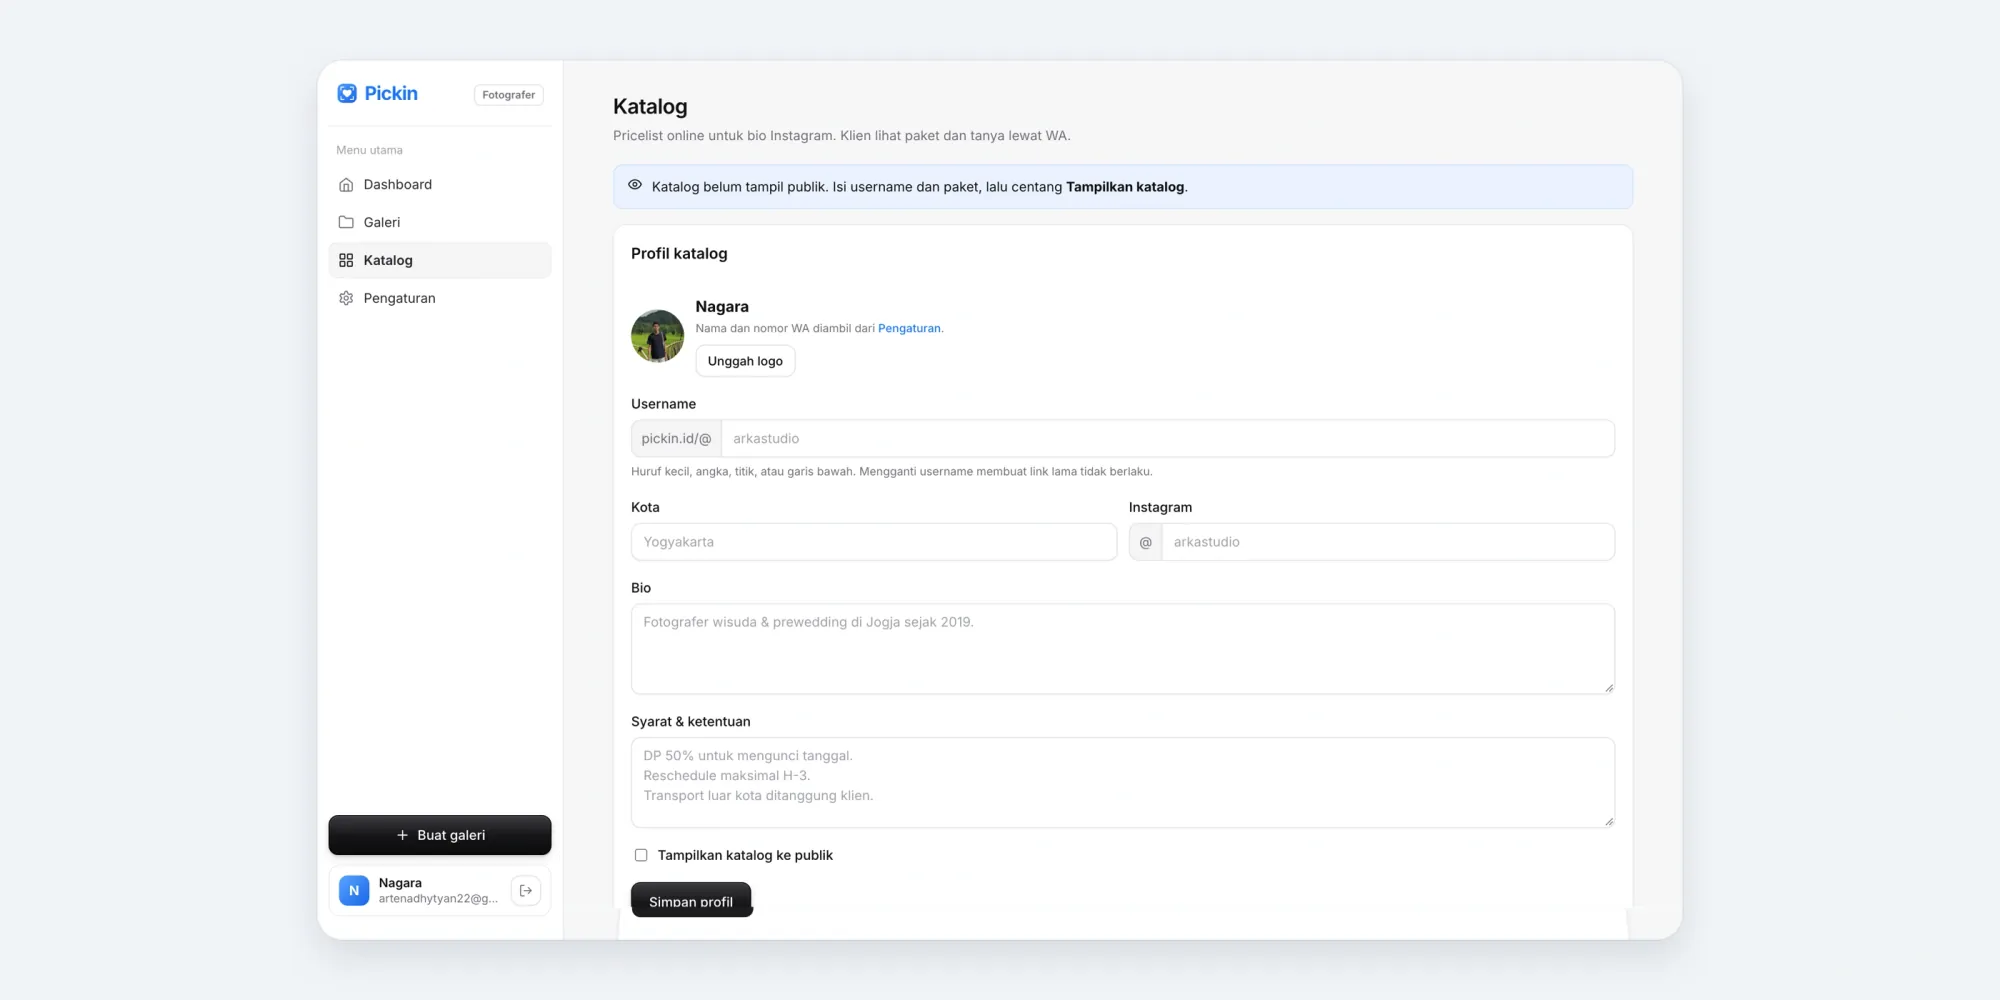
Task: Click the Bio textarea resize handle
Action: pyautogui.click(x=1609, y=688)
